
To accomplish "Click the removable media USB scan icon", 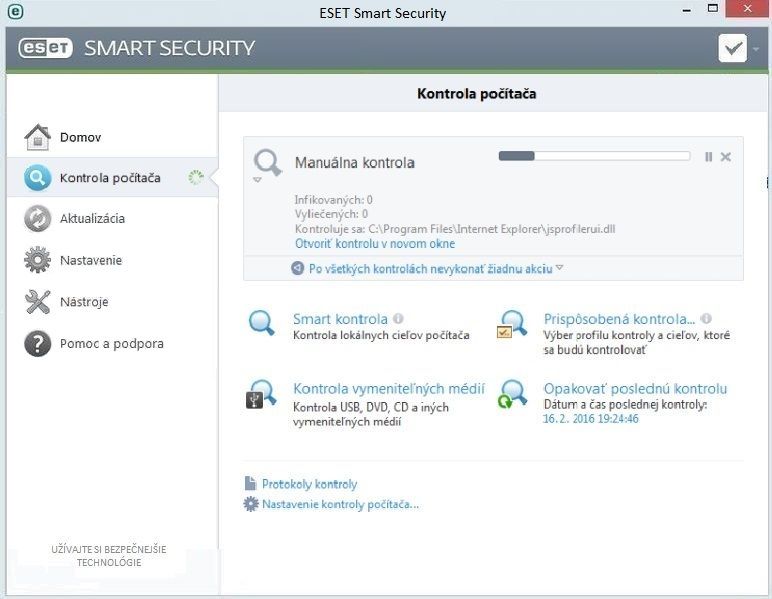I will click(261, 394).
